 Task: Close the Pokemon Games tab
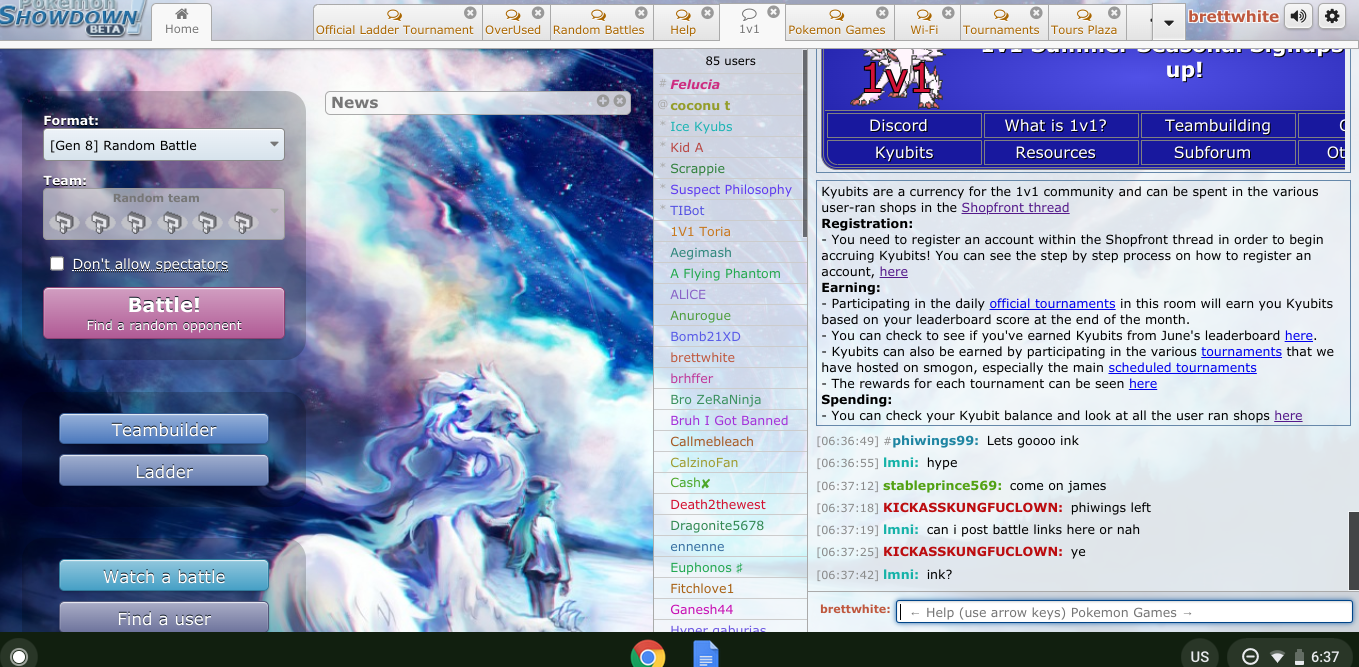click(x=882, y=13)
